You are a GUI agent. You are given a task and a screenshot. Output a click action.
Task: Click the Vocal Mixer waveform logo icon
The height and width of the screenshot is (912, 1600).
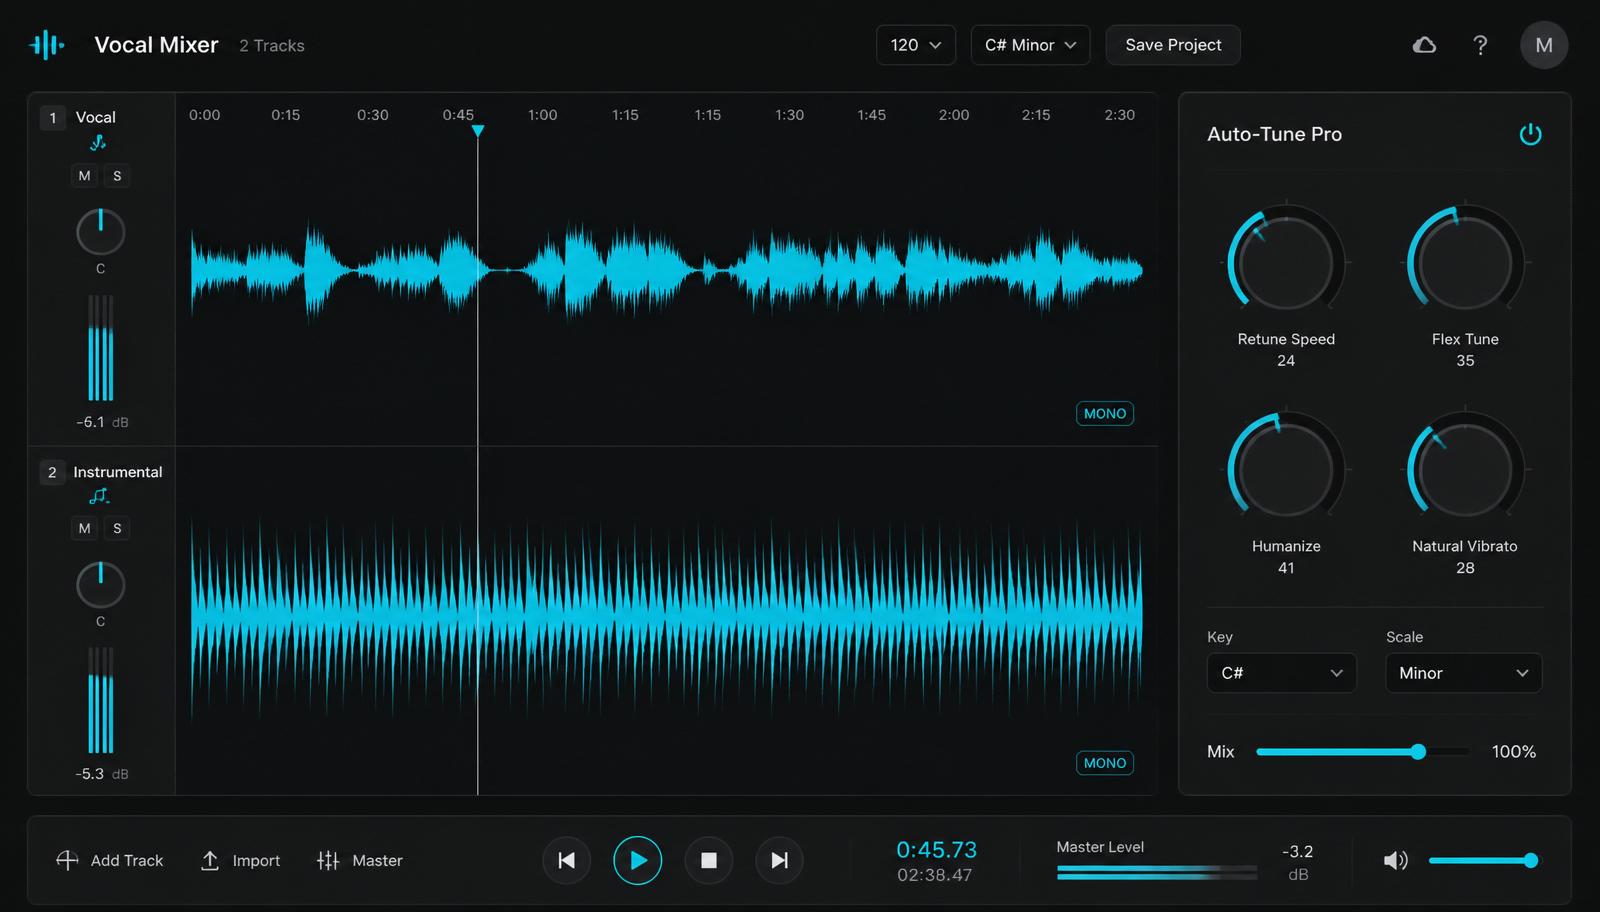coord(47,45)
